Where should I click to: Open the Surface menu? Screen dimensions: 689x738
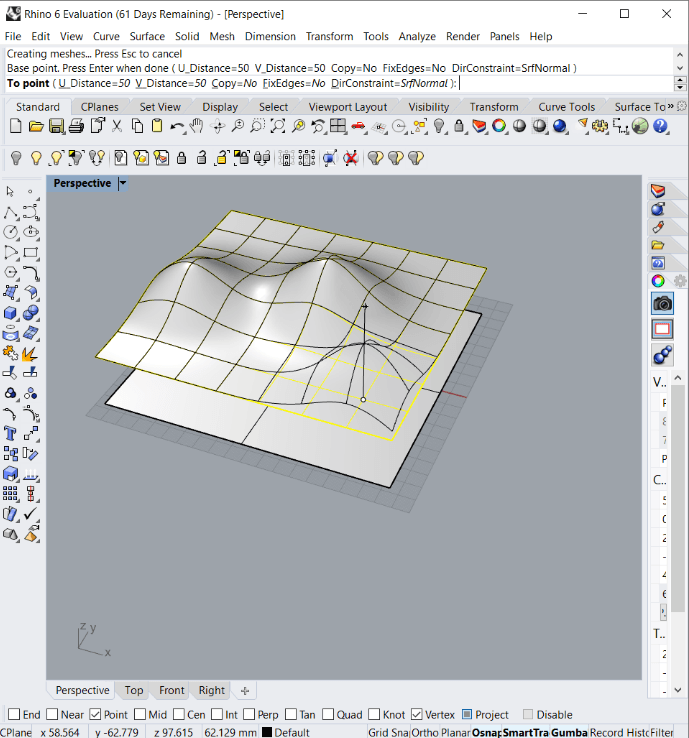(x=147, y=36)
